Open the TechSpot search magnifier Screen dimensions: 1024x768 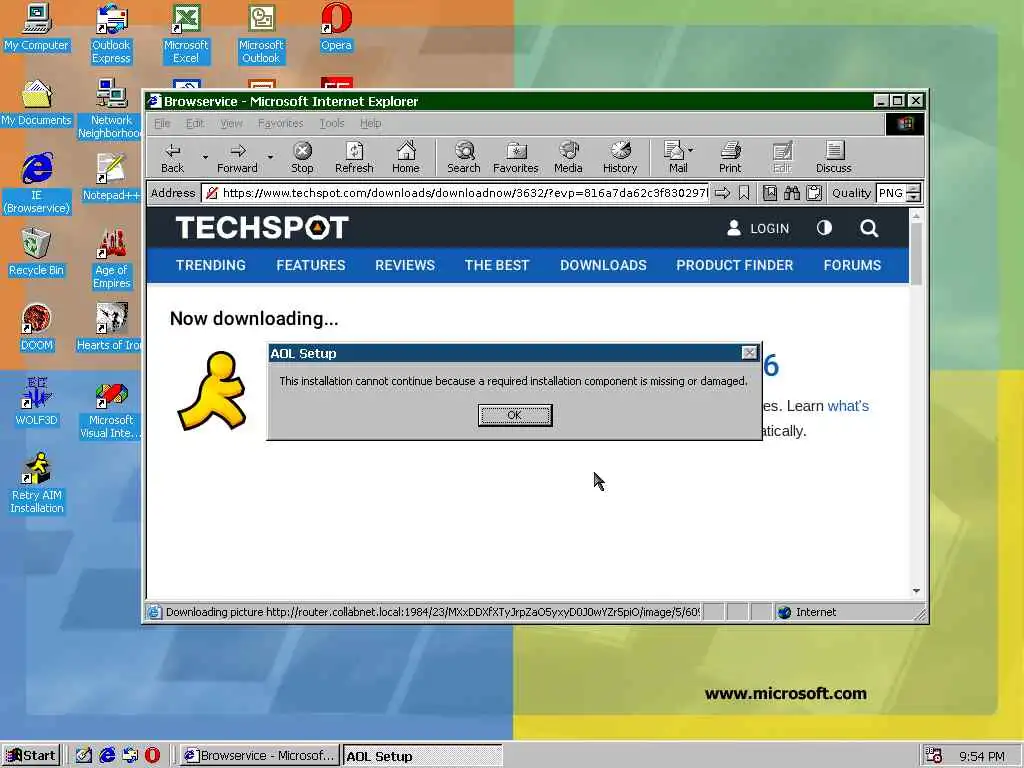[869, 228]
